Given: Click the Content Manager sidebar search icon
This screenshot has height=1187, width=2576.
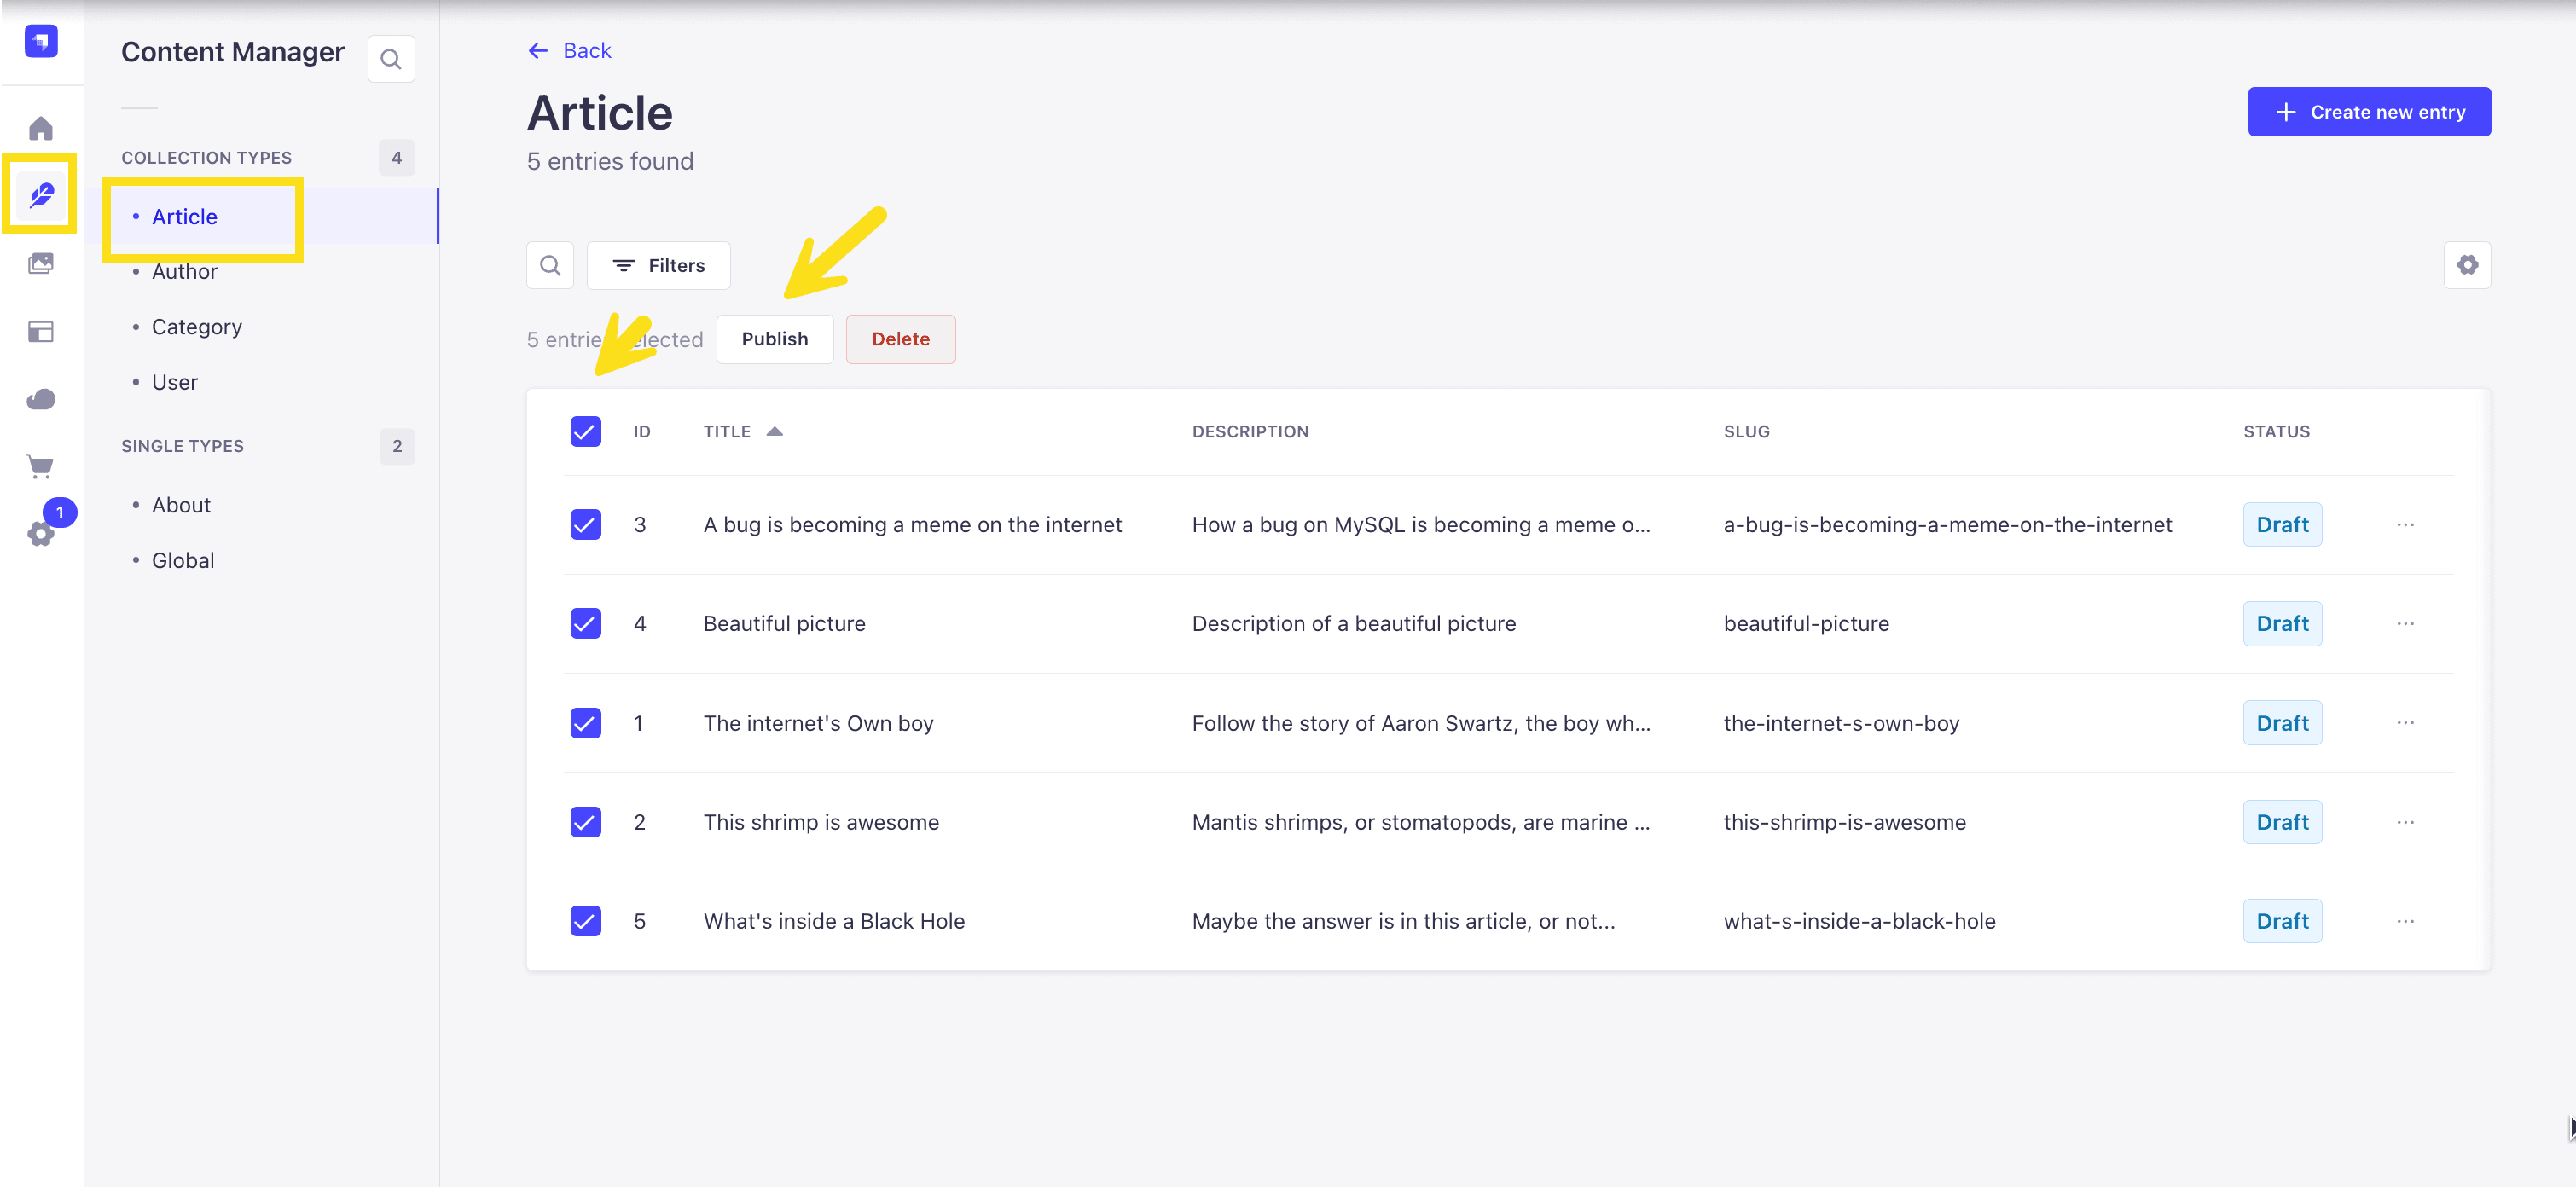Looking at the screenshot, I should pyautogui.click(x=391, y=59).
